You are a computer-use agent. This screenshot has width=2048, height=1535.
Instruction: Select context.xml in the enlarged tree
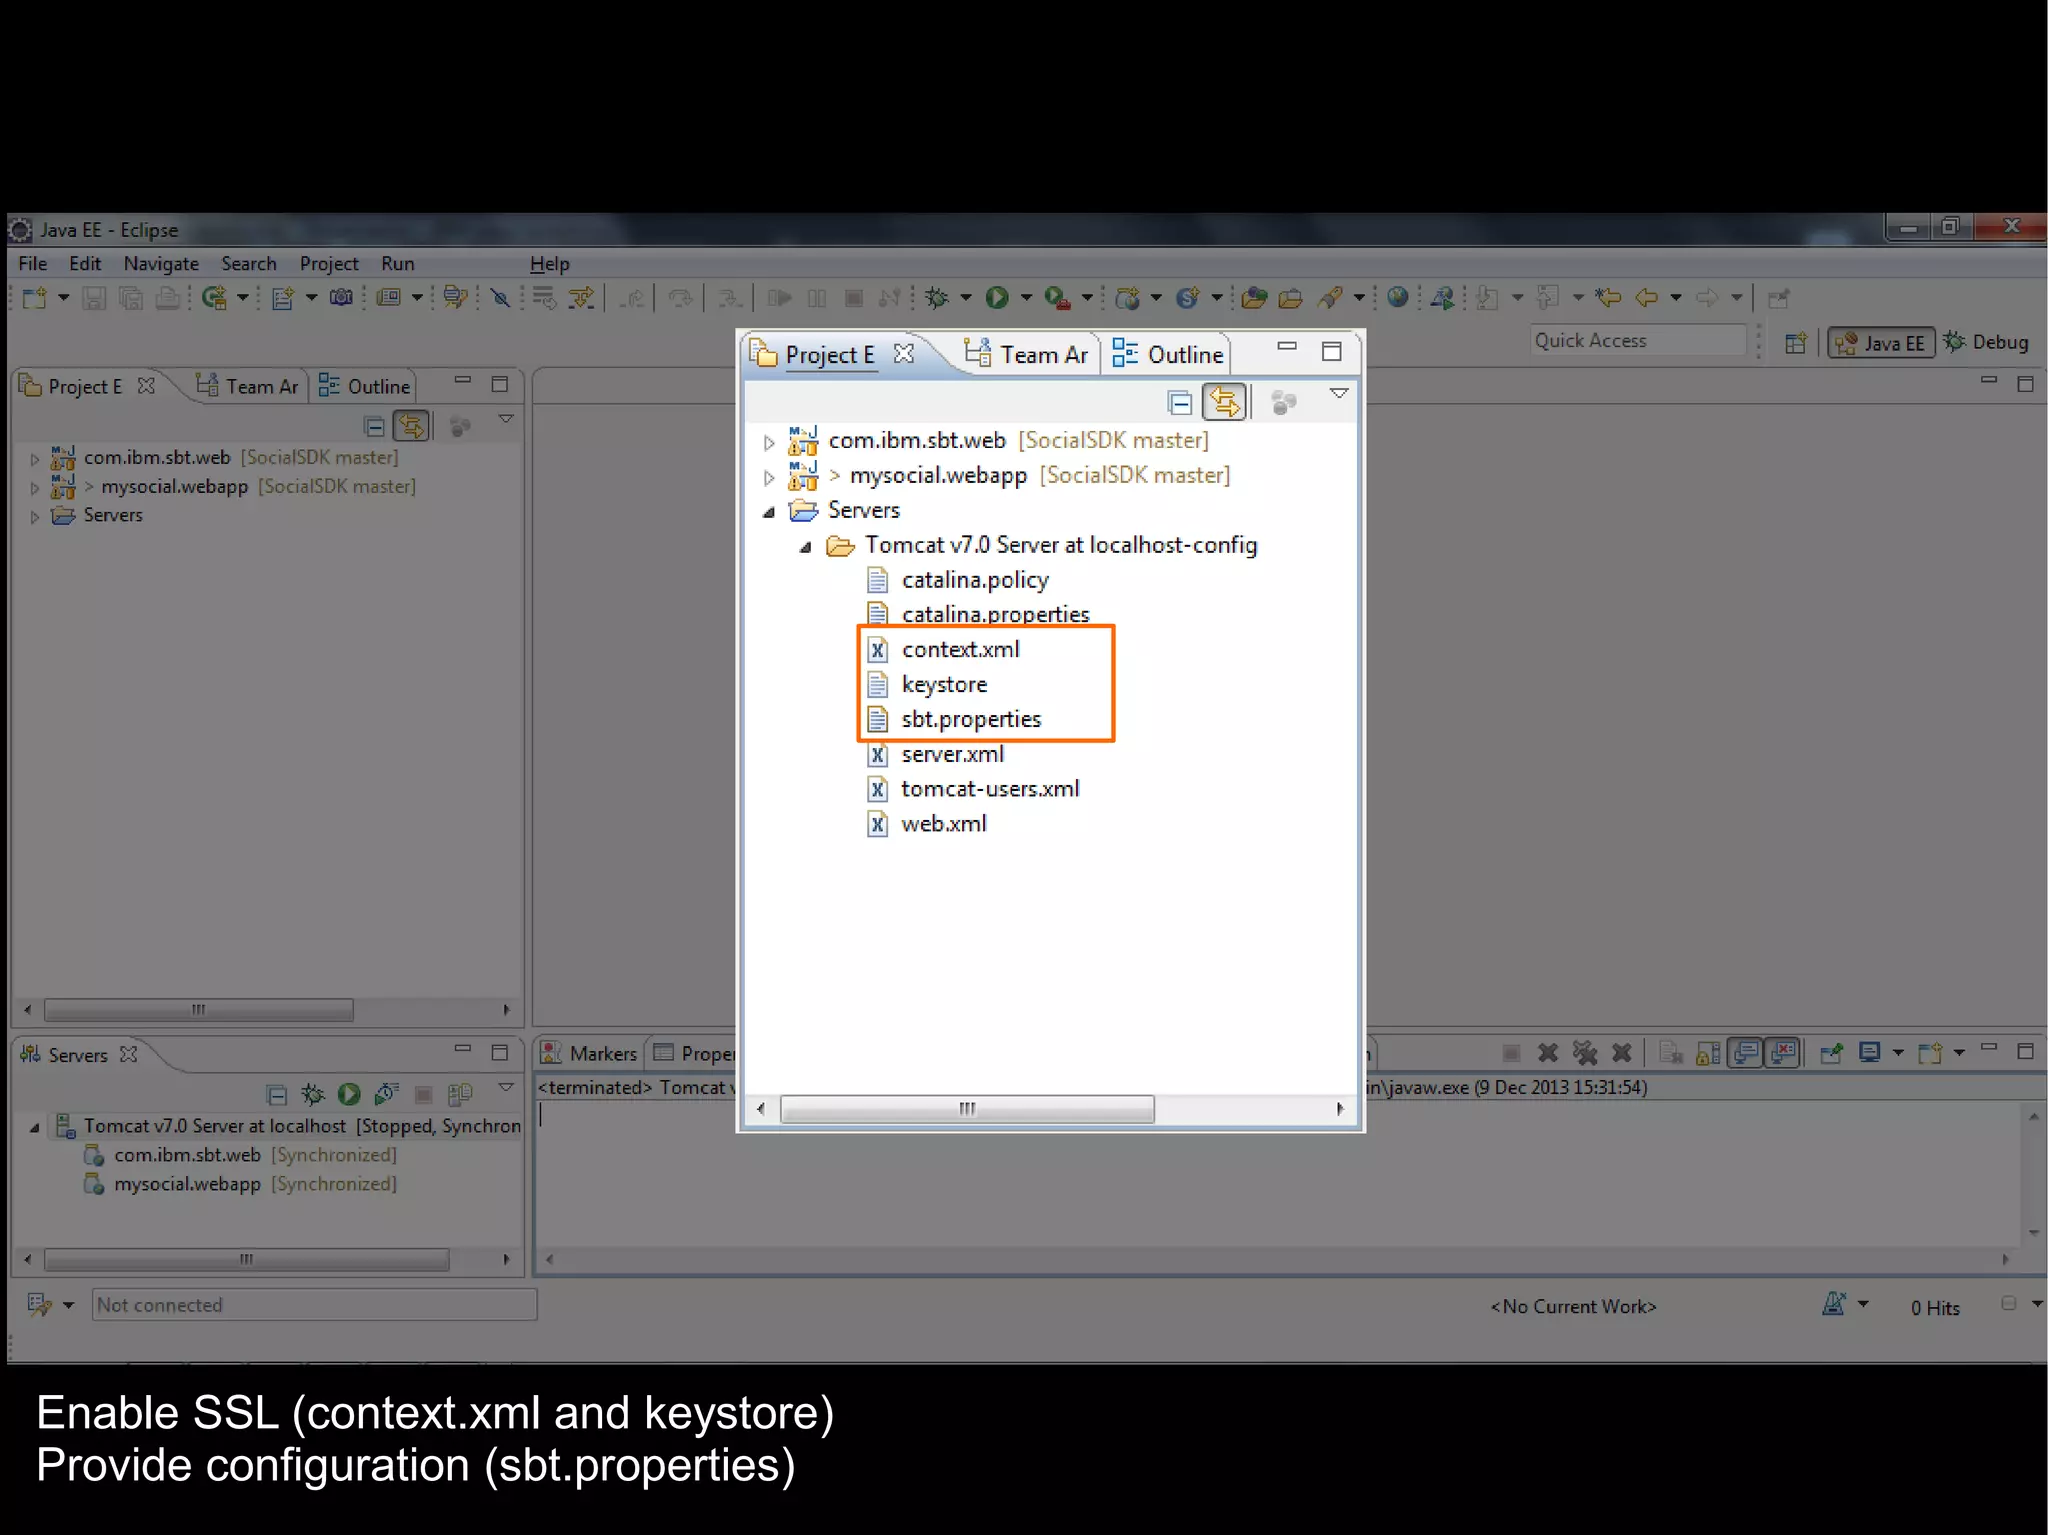(x=960, y=650)
